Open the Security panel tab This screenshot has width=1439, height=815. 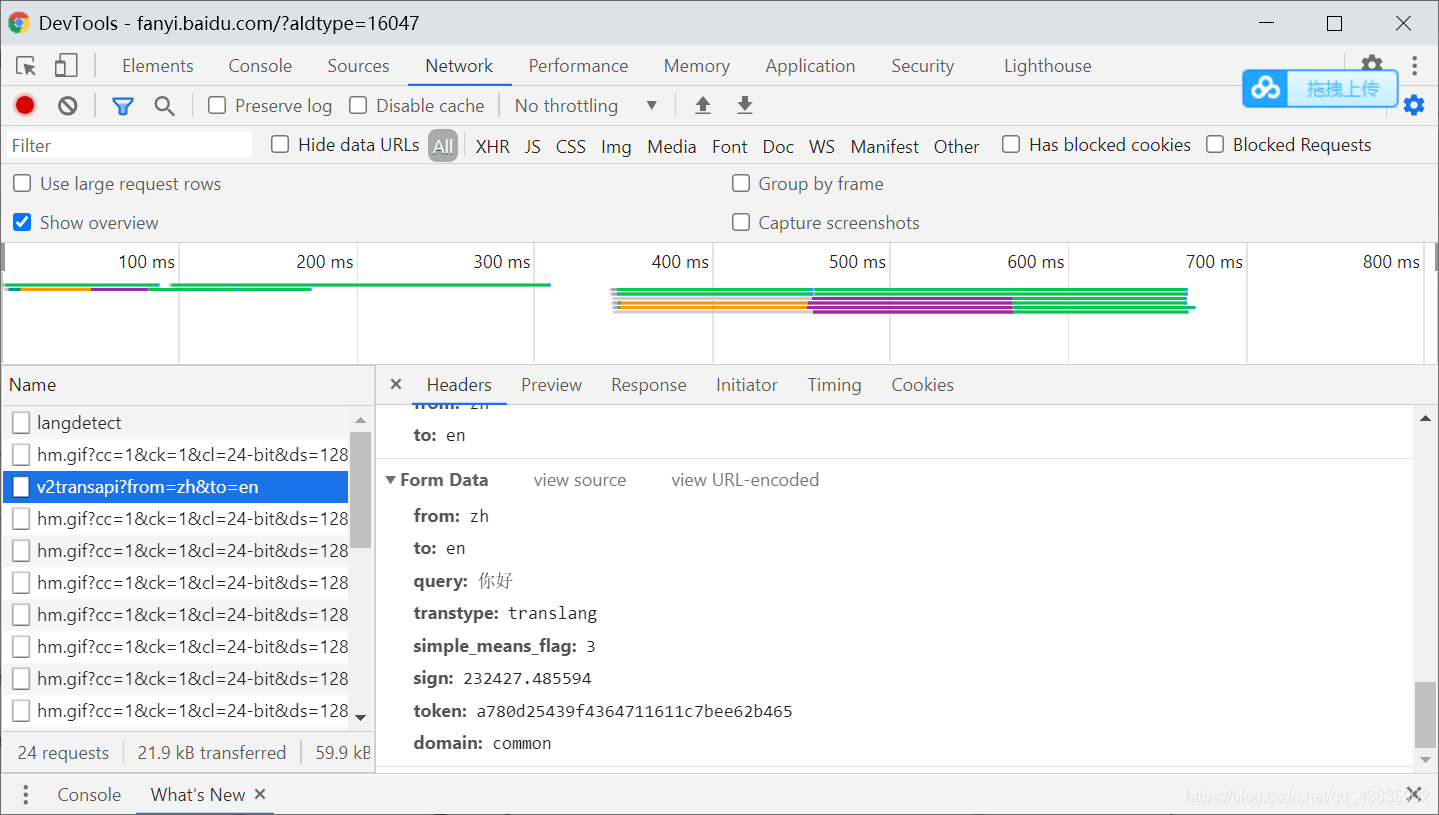(922, 66)
